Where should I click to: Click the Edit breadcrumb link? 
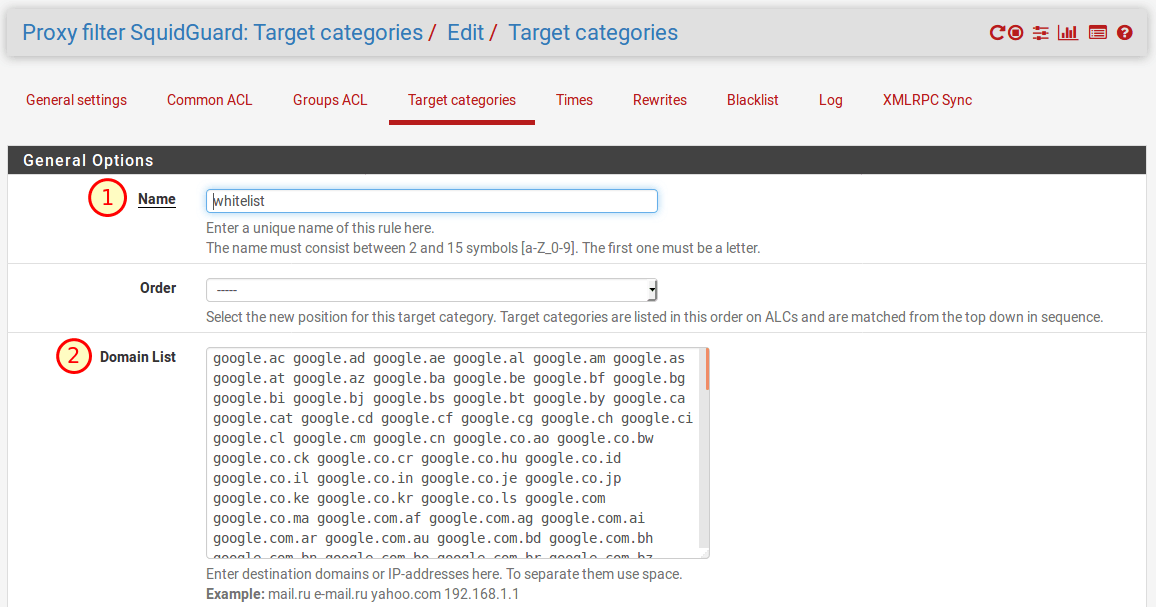tap(465, 33)
